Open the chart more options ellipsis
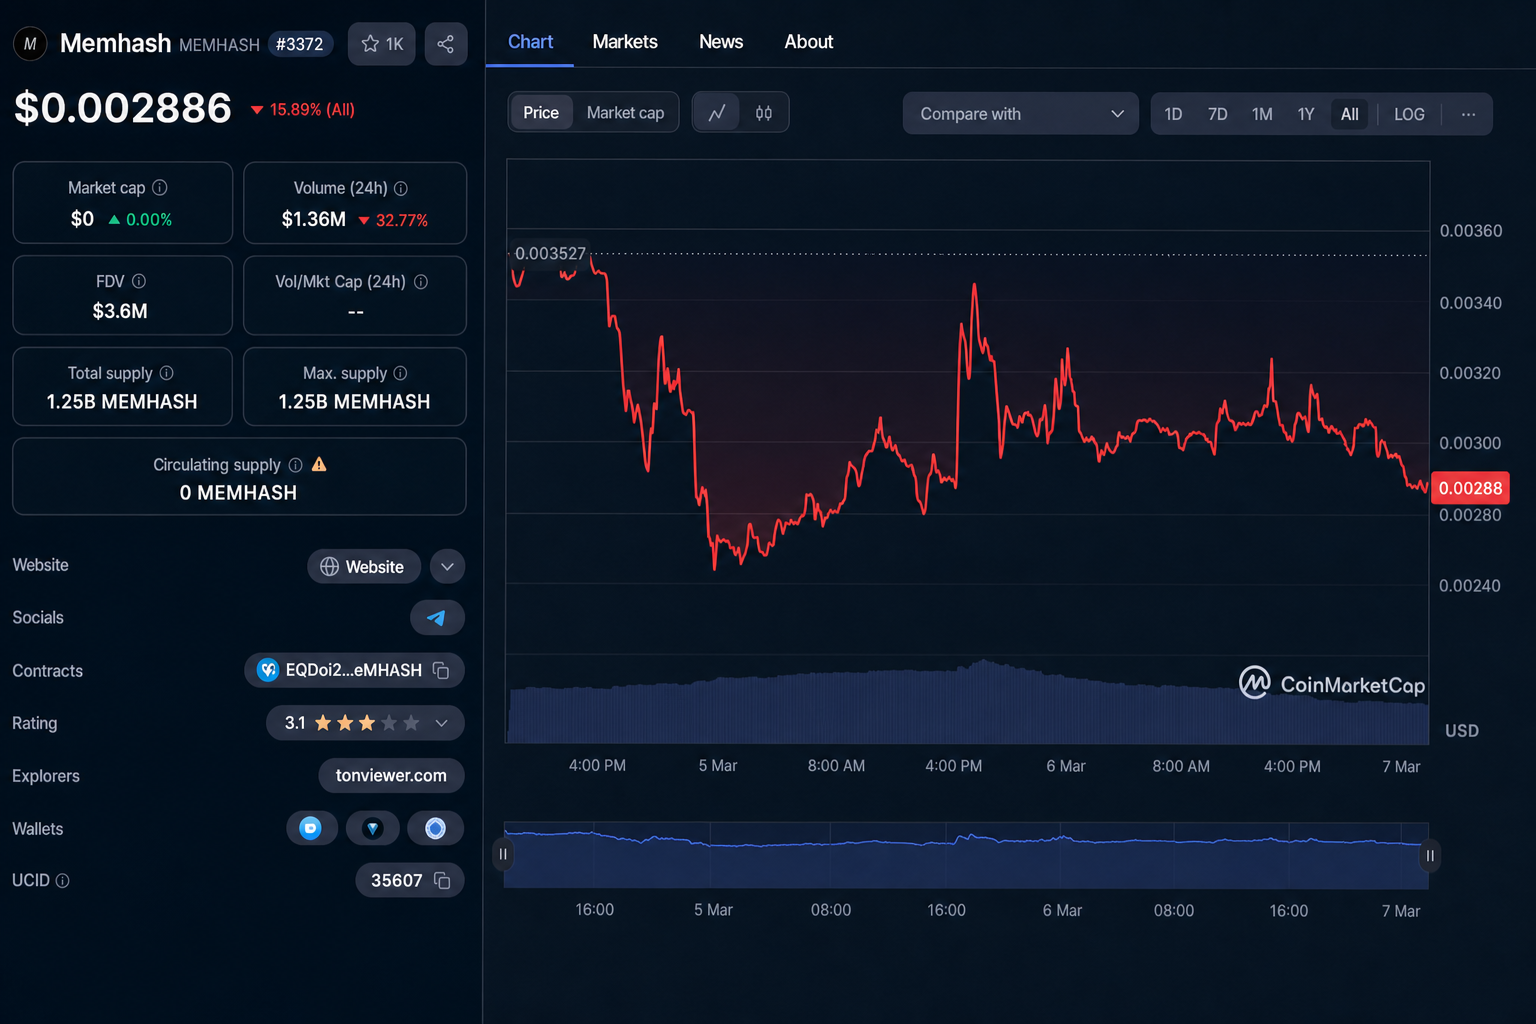 click(1468, 114)
